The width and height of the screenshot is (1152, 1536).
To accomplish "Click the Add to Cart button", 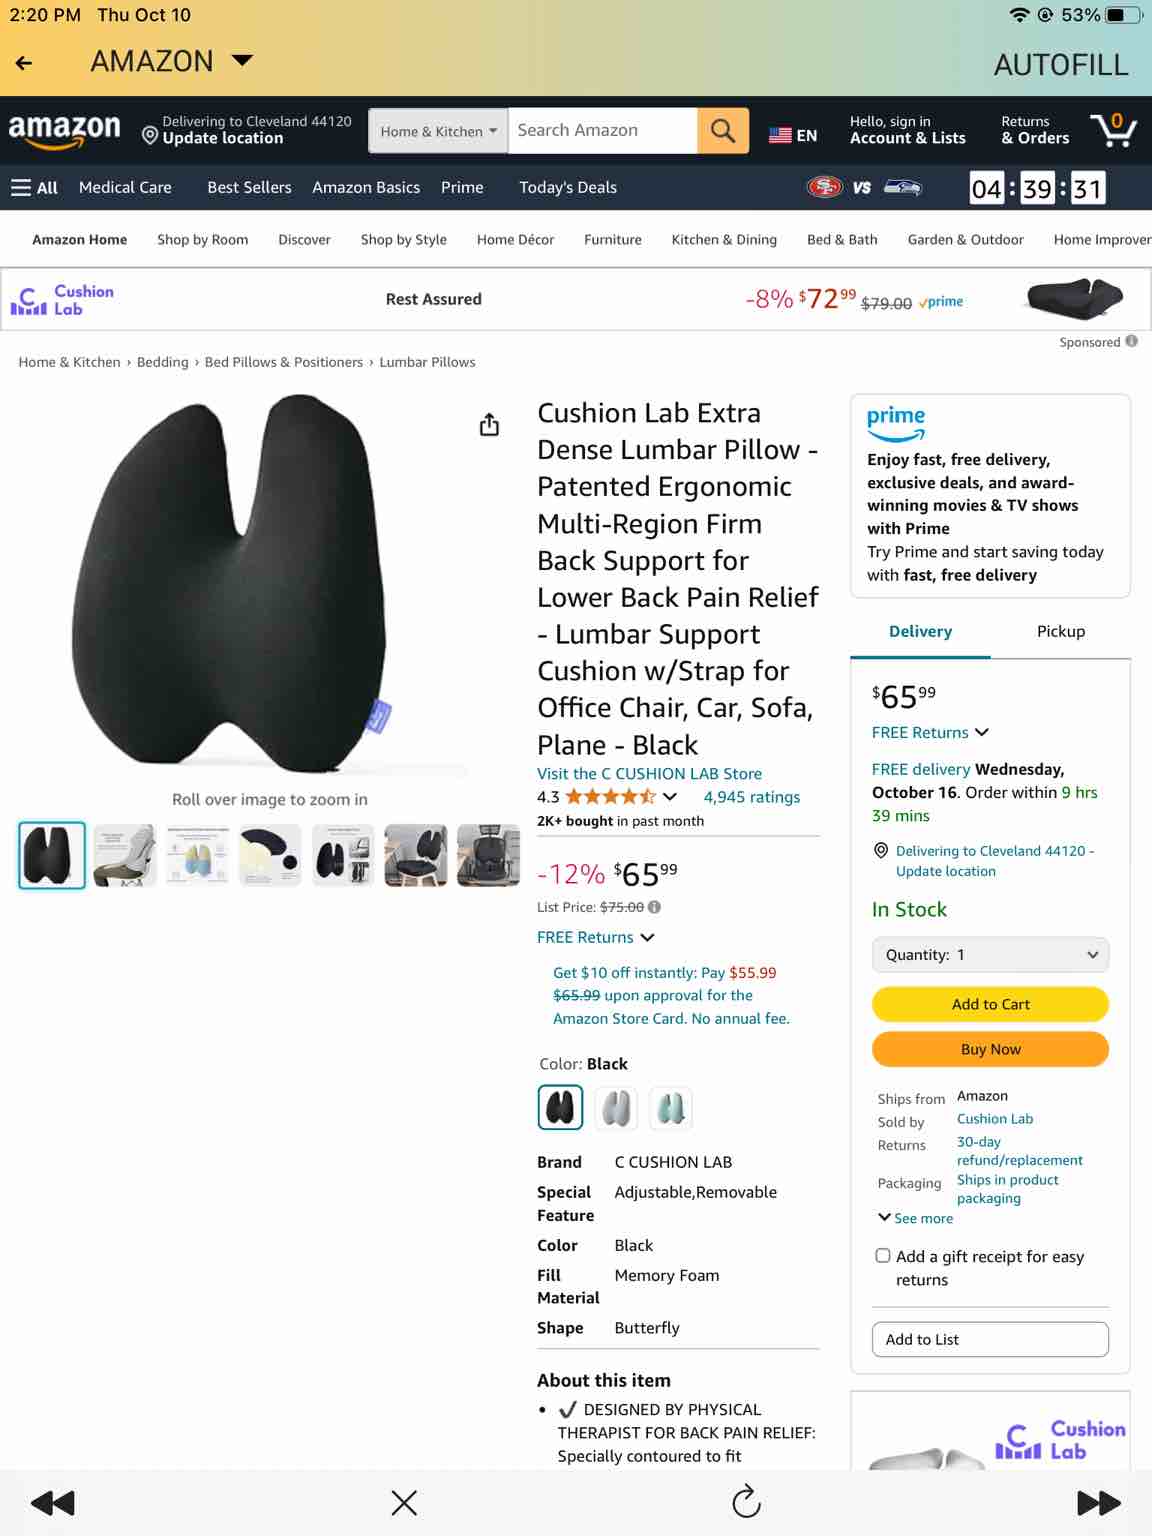I will [x=990, y=1004].
